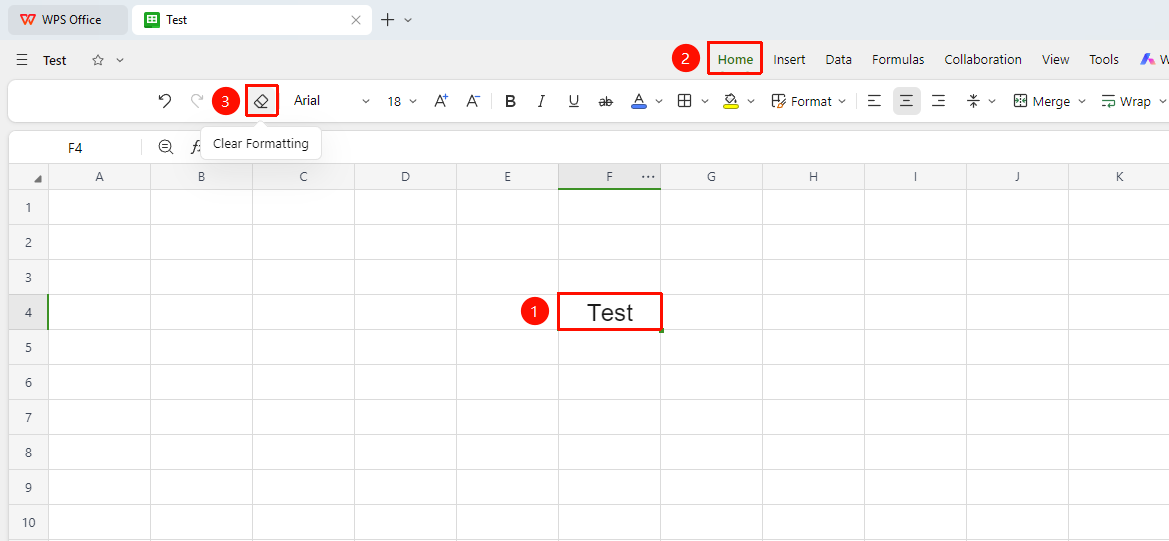Decrease font size with A- icon

(473, 101)
